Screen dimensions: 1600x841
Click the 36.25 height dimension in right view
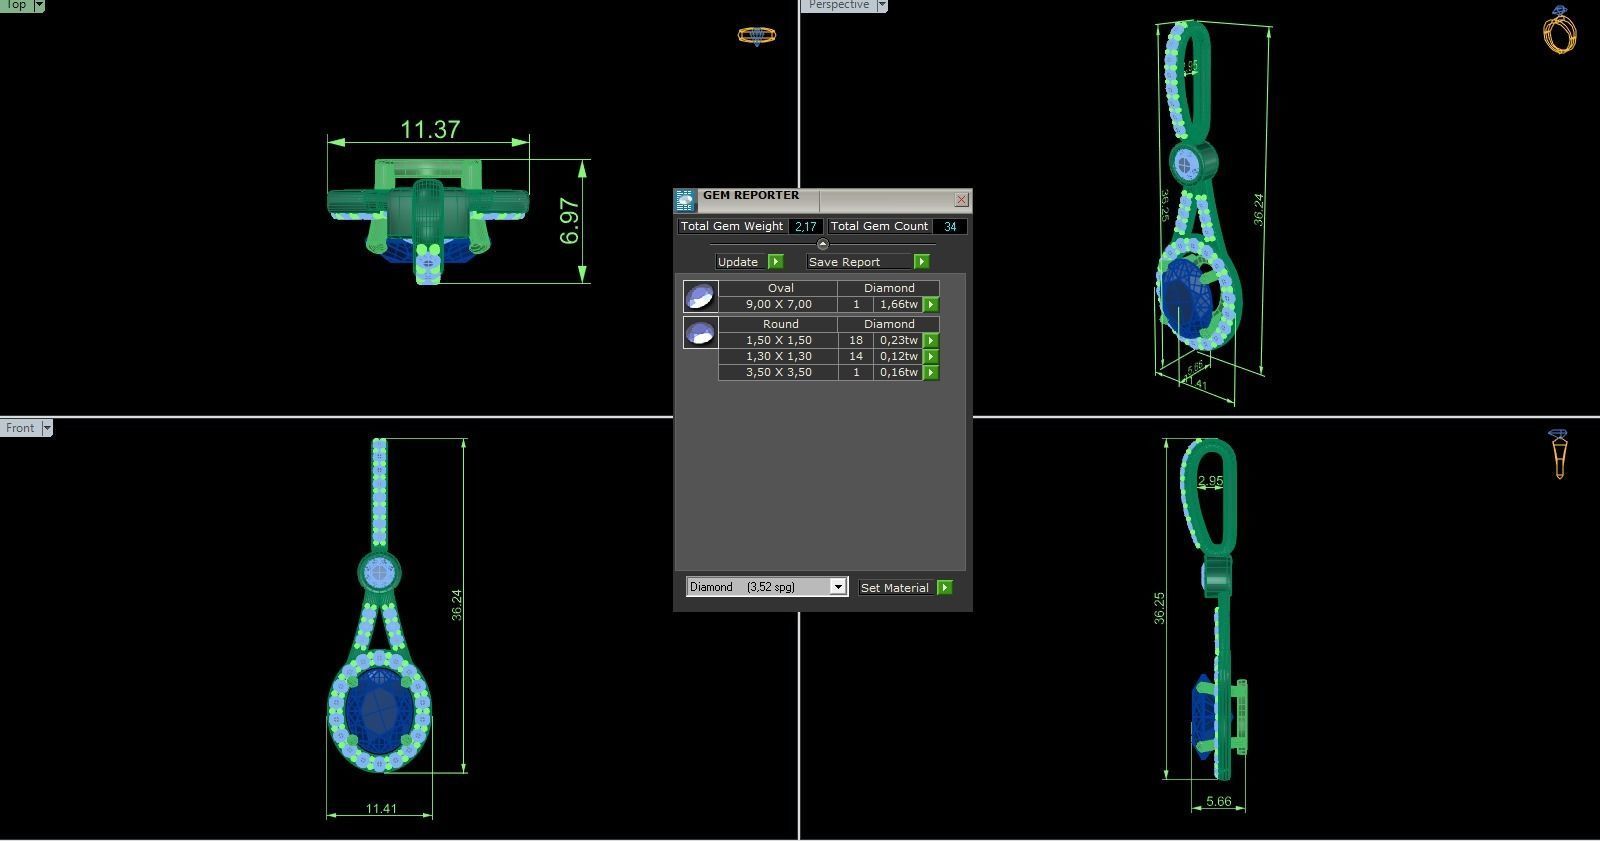click(1159, 608)
